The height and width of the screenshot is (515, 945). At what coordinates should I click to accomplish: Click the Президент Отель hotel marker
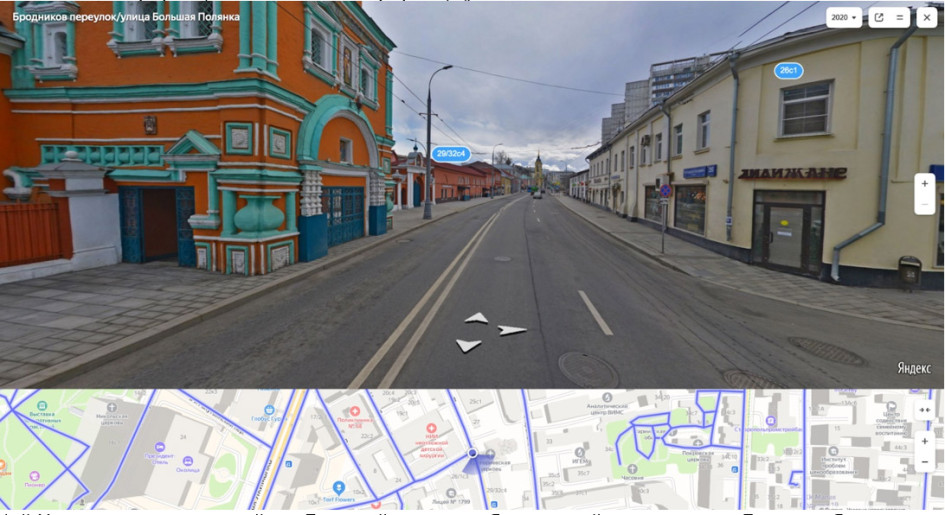[x=159, y=447]
